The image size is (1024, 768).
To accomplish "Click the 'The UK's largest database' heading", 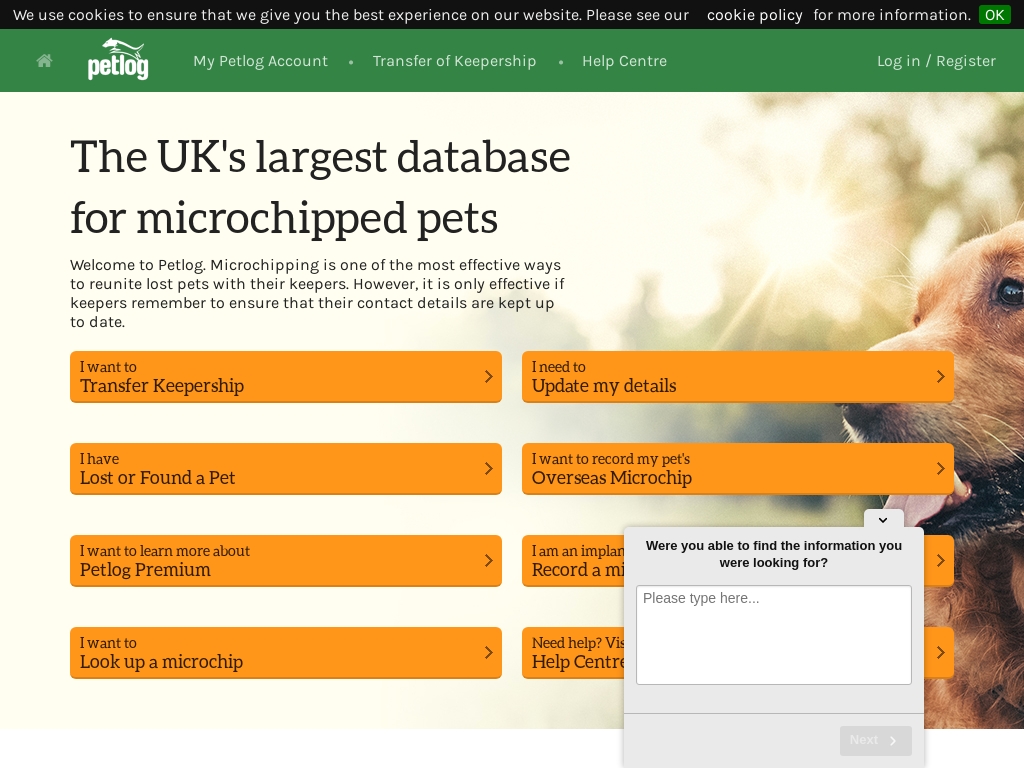I will [321, 187].
